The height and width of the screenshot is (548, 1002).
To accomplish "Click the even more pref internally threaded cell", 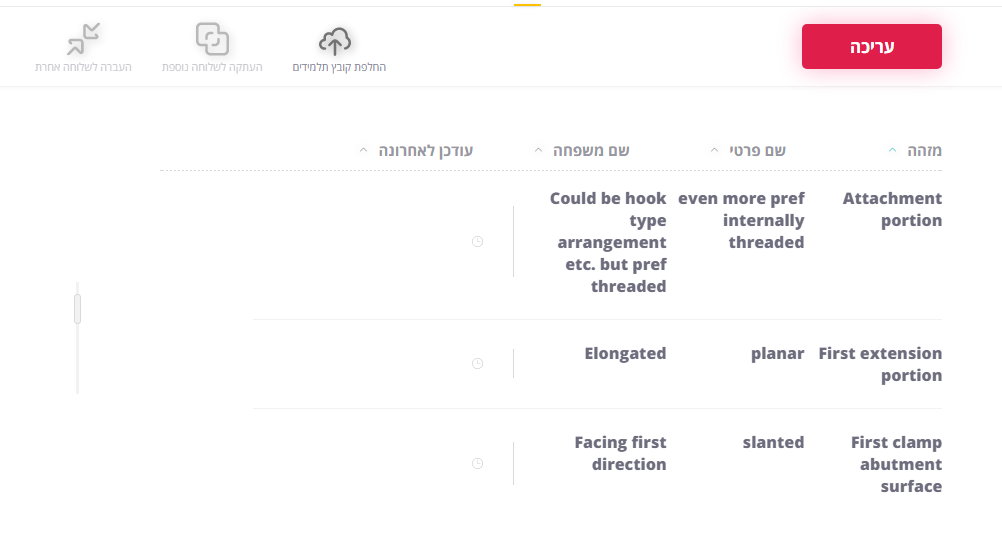I will tap(741, 220).
